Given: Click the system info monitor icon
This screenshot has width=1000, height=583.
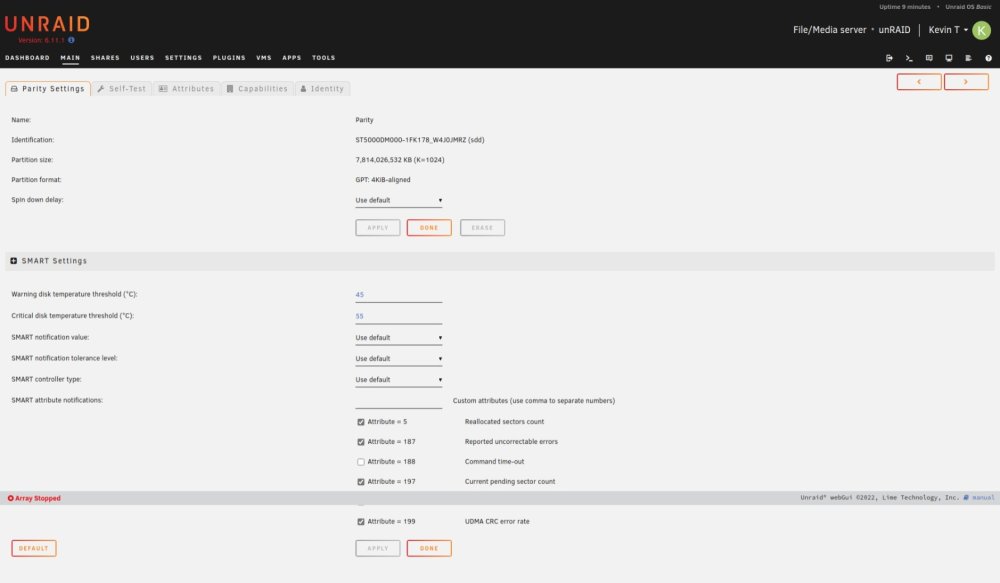Looking at the screenshot, I should click(949, 58).
